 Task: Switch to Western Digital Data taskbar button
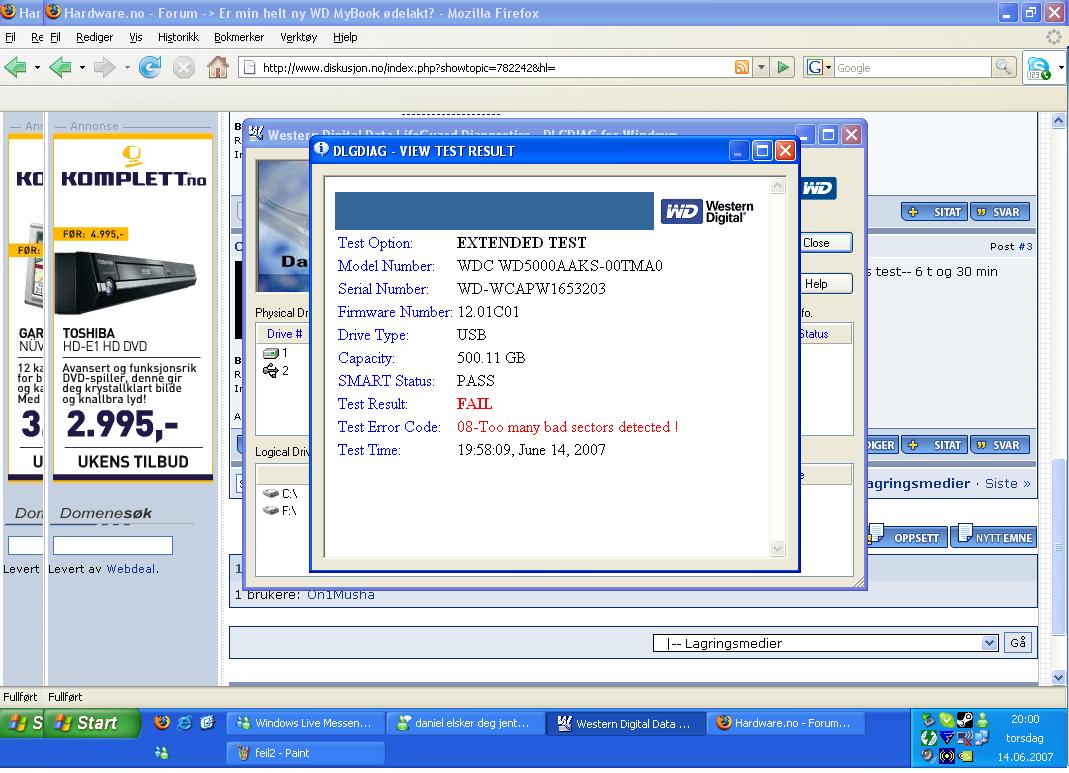[626, 723]
